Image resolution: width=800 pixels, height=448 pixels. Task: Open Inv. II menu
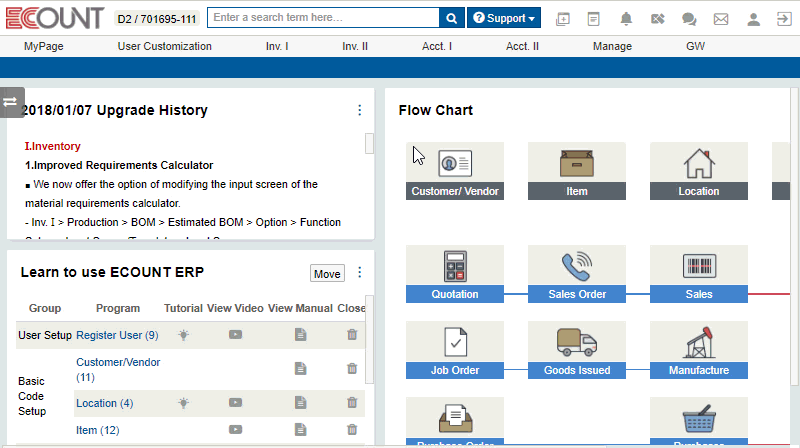(x=355, y=46)
